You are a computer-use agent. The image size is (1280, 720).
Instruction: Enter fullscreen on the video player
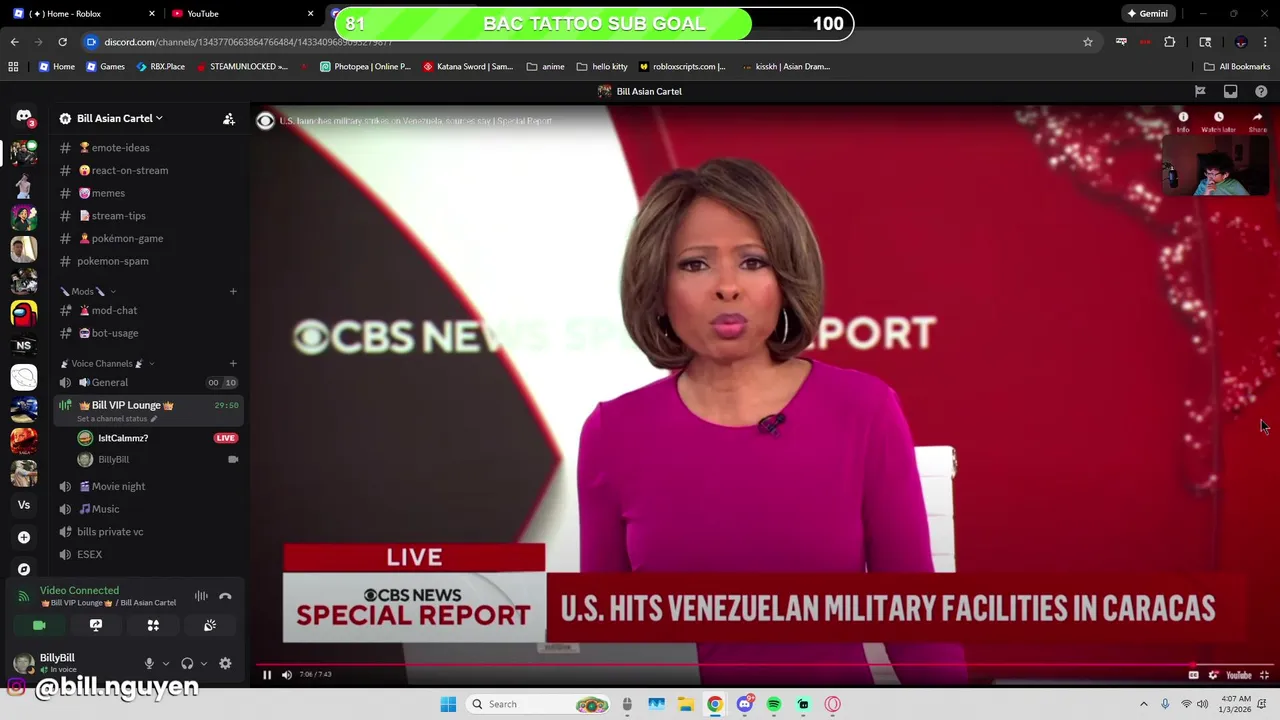(1264, 675)
